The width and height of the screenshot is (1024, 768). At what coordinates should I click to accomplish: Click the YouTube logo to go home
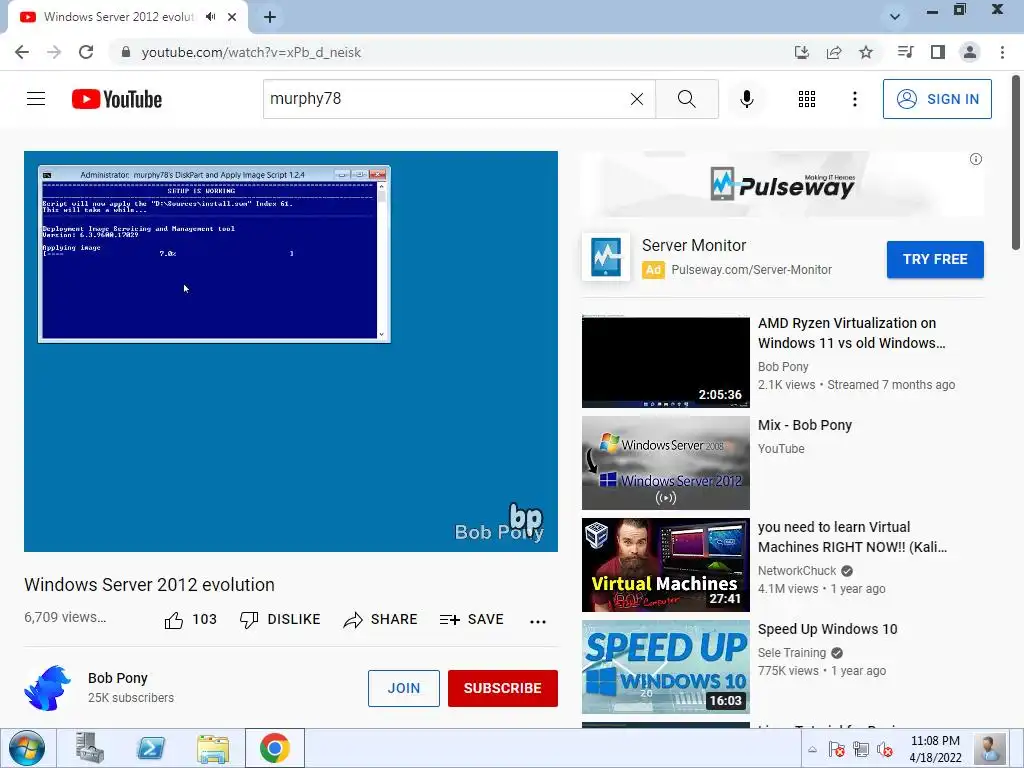117,99
